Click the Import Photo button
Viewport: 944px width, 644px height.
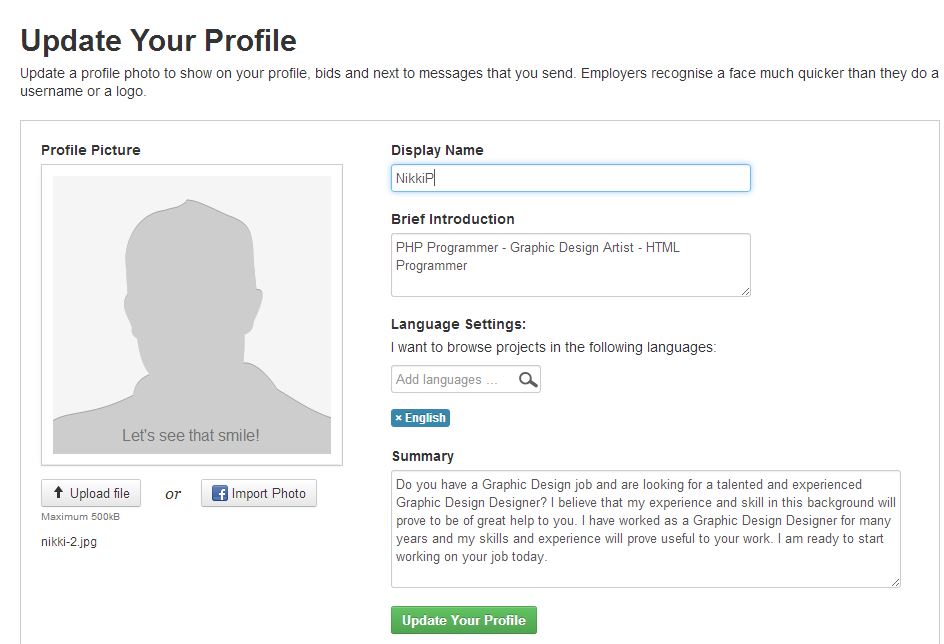pyautogui.click(x=259, y=493)
